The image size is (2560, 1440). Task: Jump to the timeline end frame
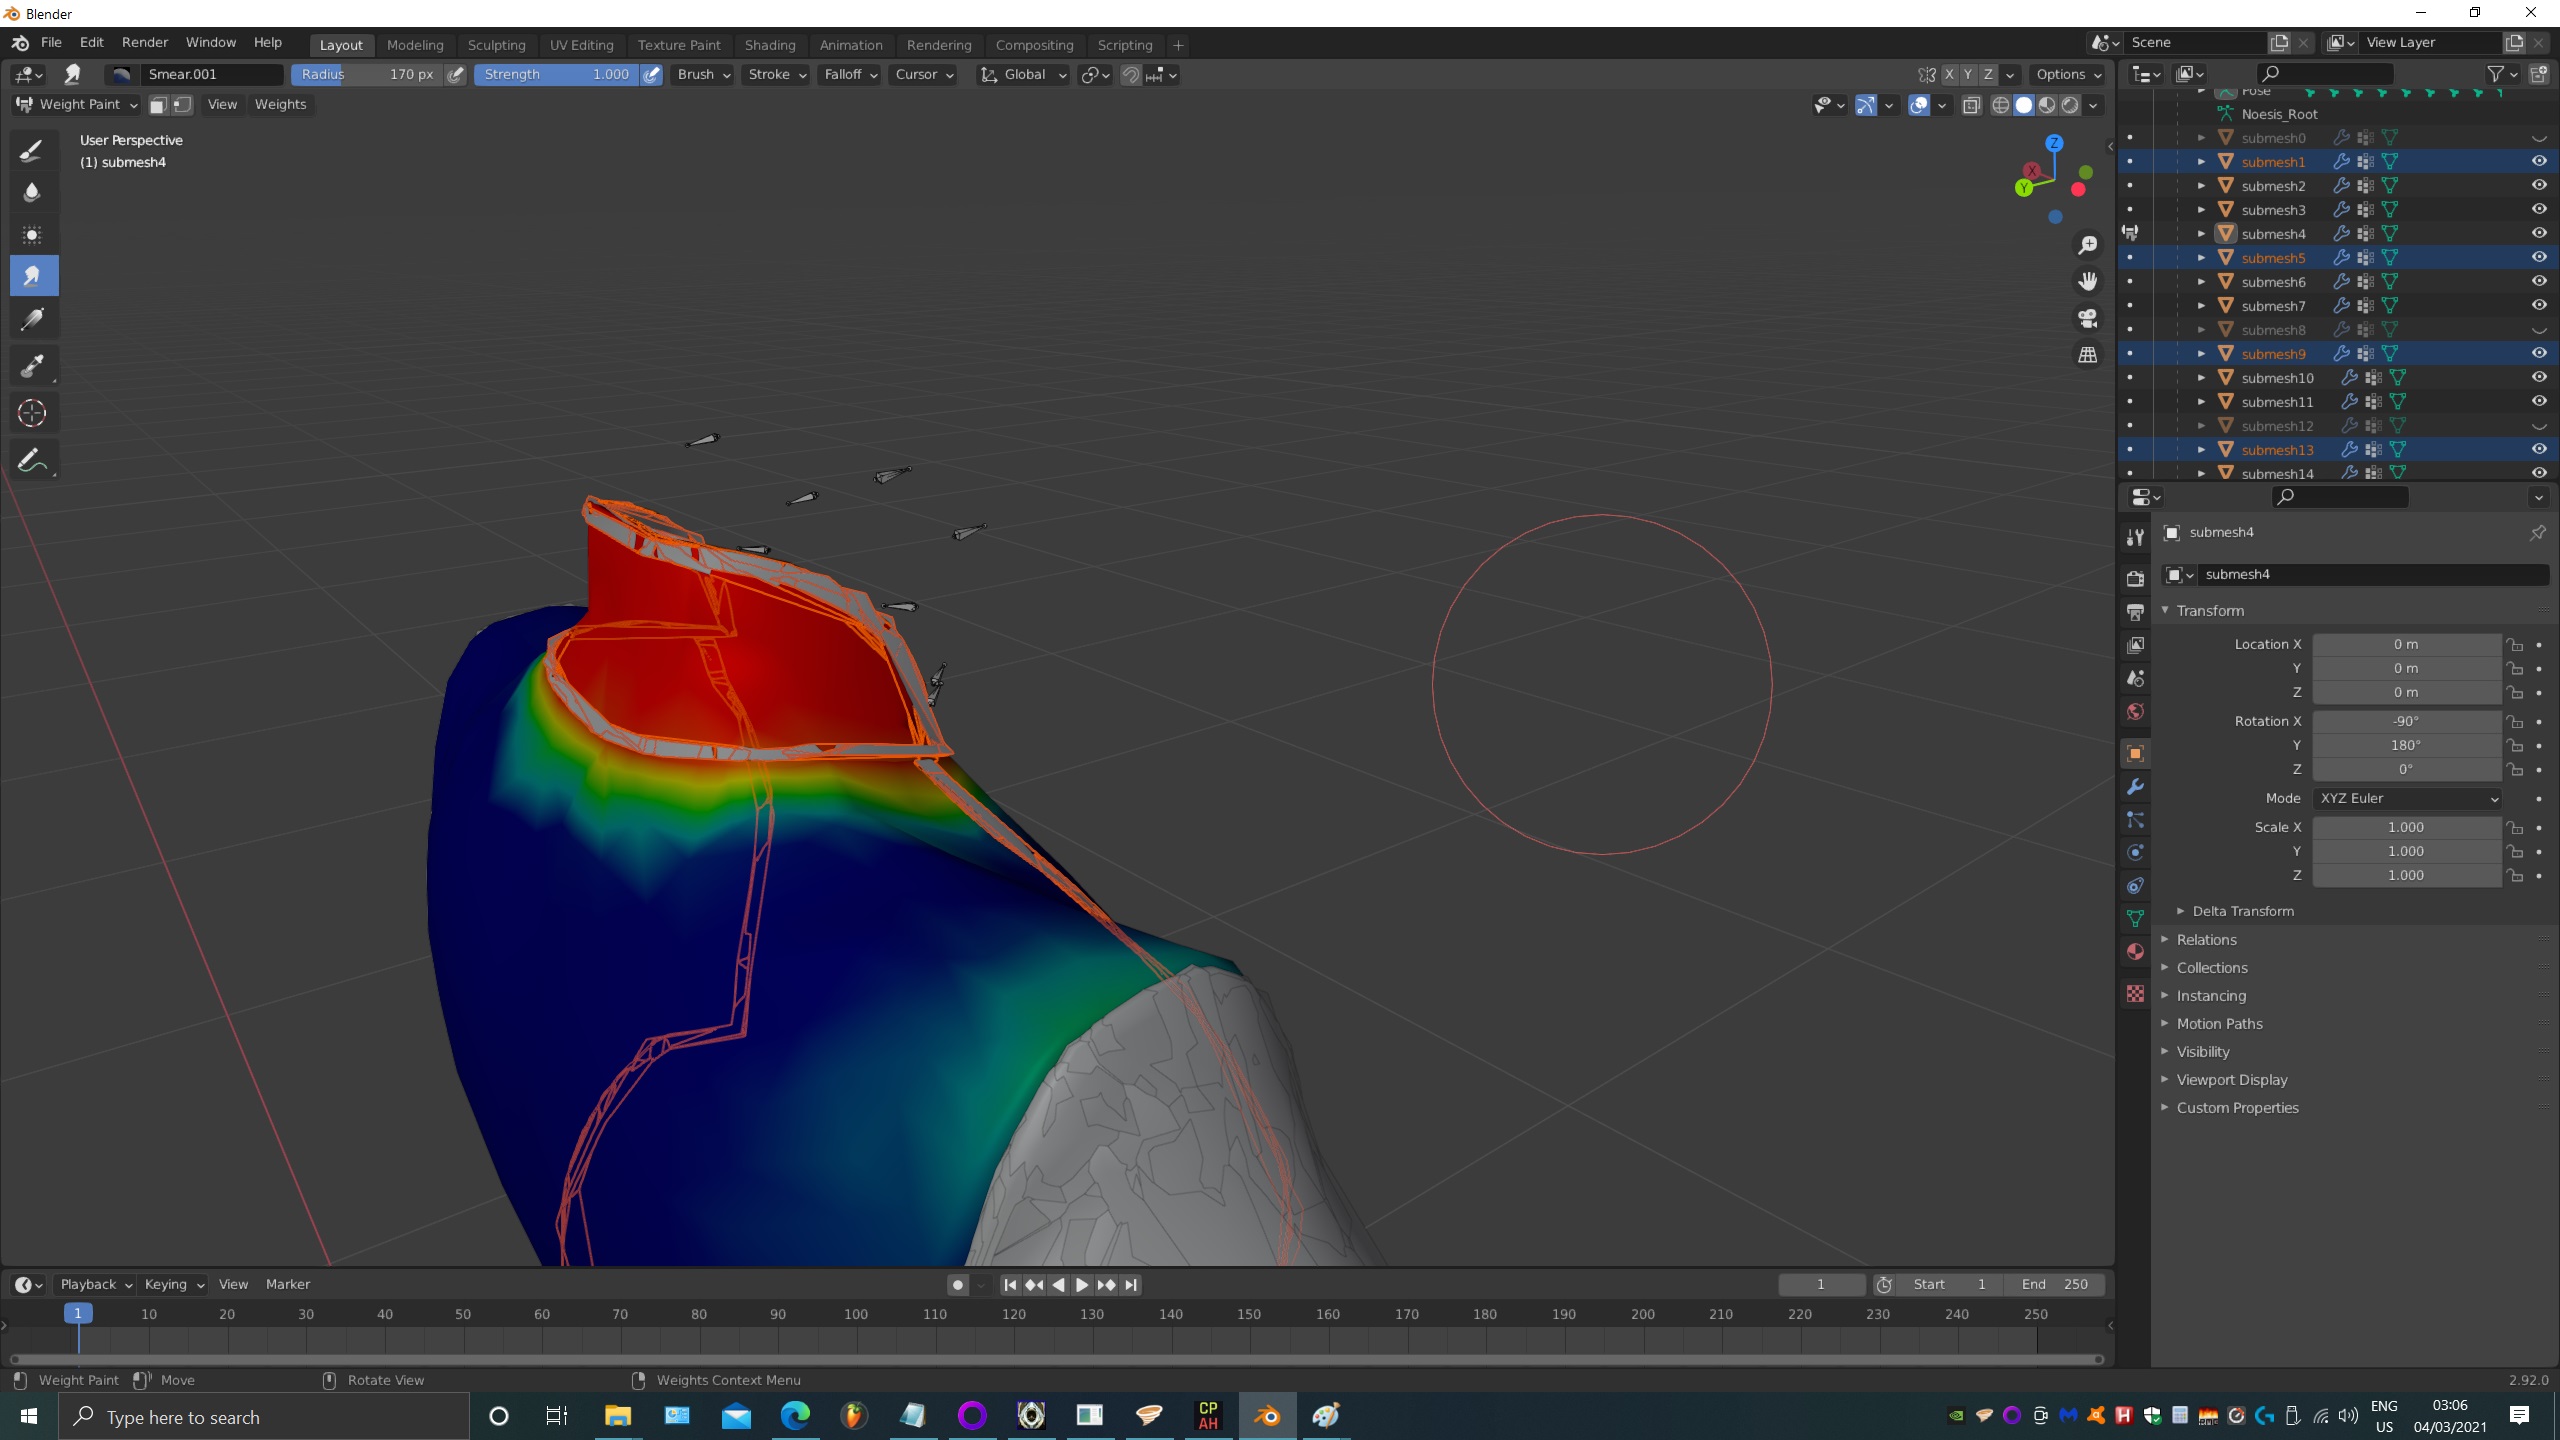1131,1285
